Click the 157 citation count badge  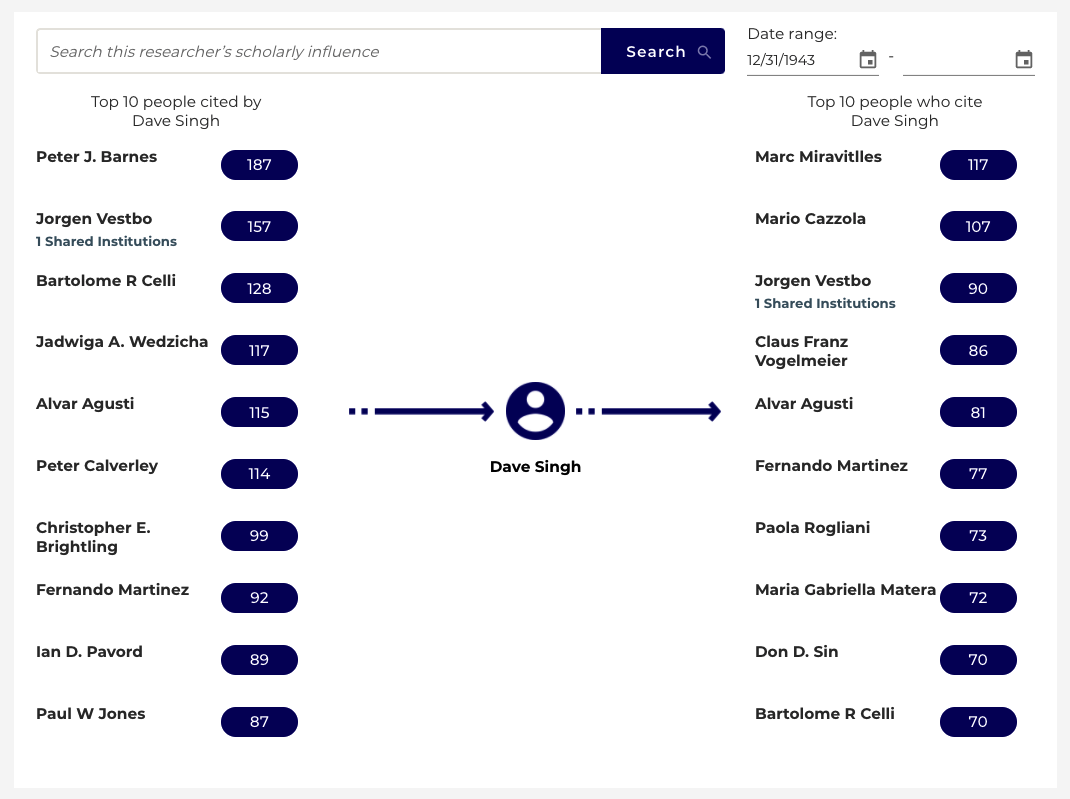259,227
